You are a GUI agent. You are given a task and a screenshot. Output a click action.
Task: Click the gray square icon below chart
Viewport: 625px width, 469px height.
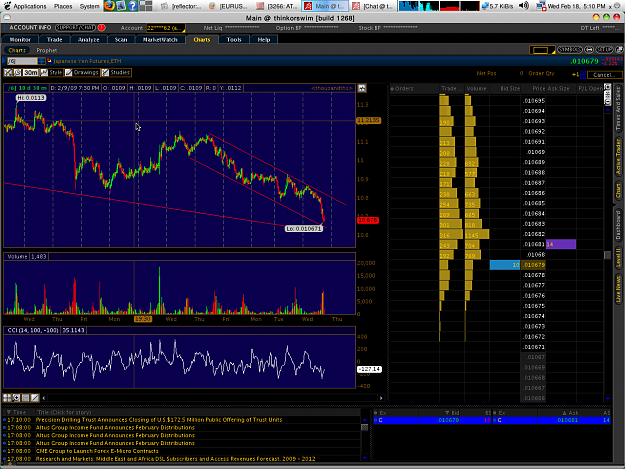(x=26, y=398)
